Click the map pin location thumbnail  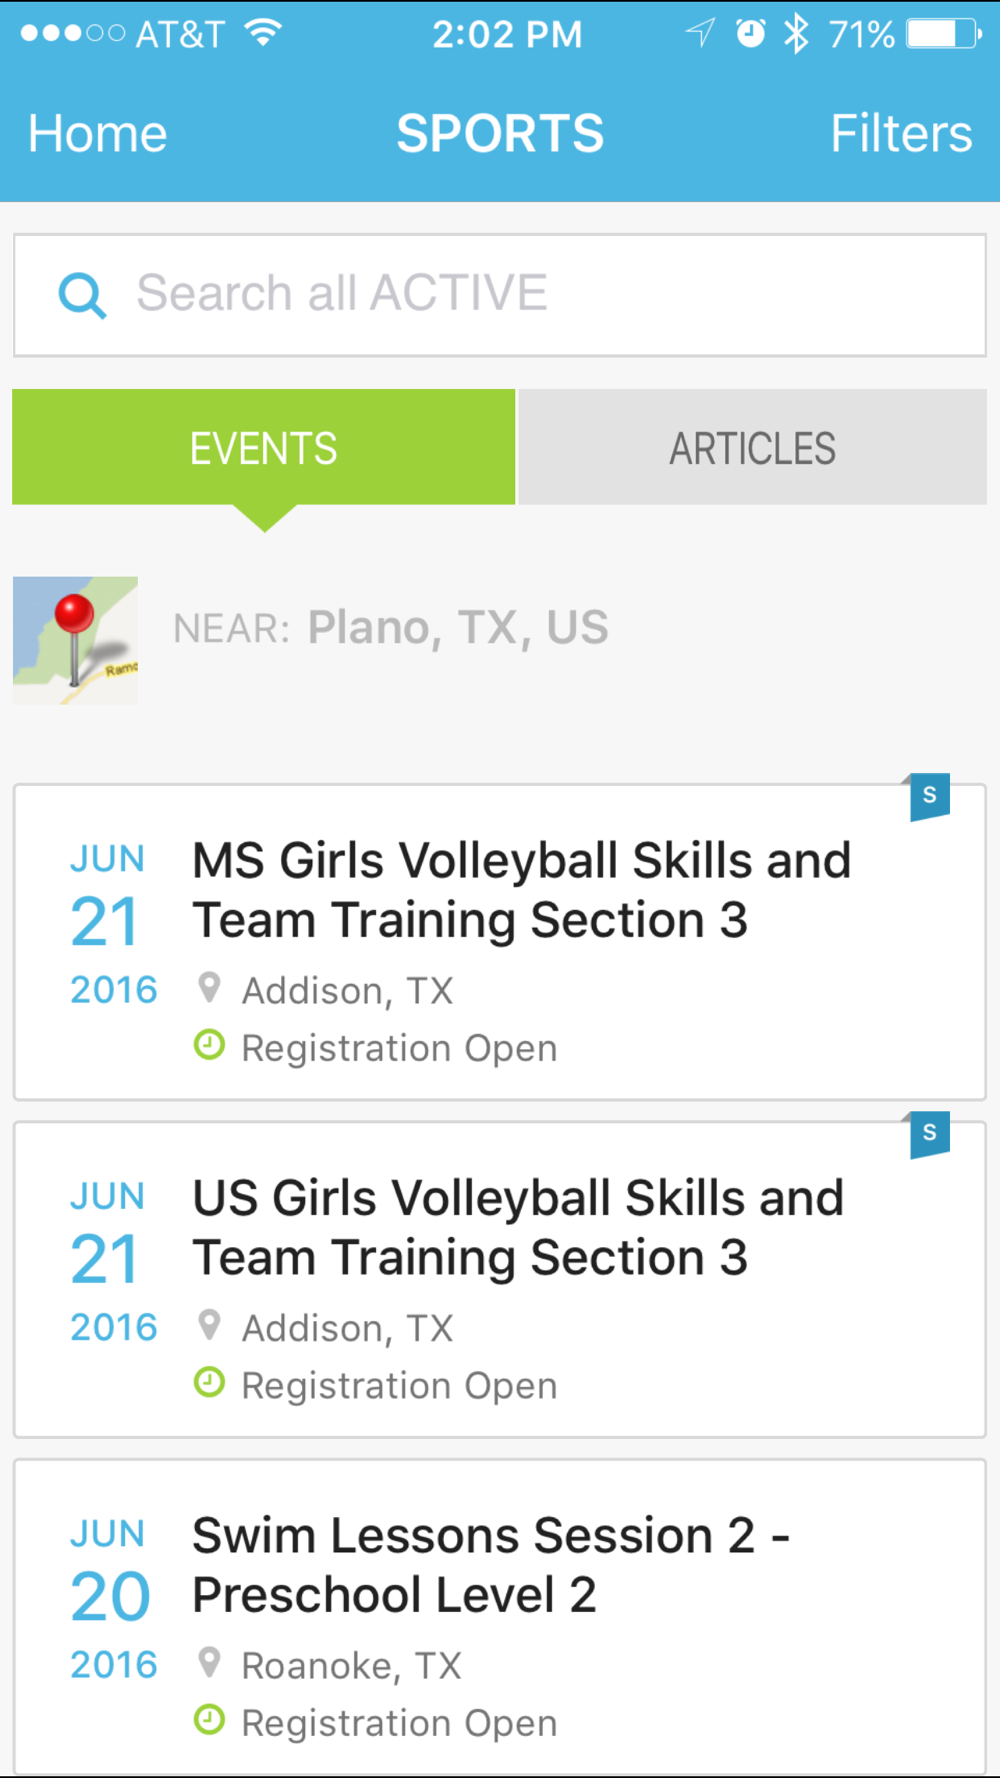75,640
